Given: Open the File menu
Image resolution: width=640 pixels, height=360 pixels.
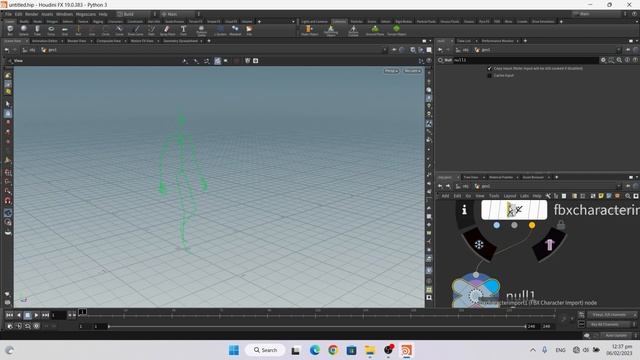Looking at the screenshot, I should (x=8, y=14).
